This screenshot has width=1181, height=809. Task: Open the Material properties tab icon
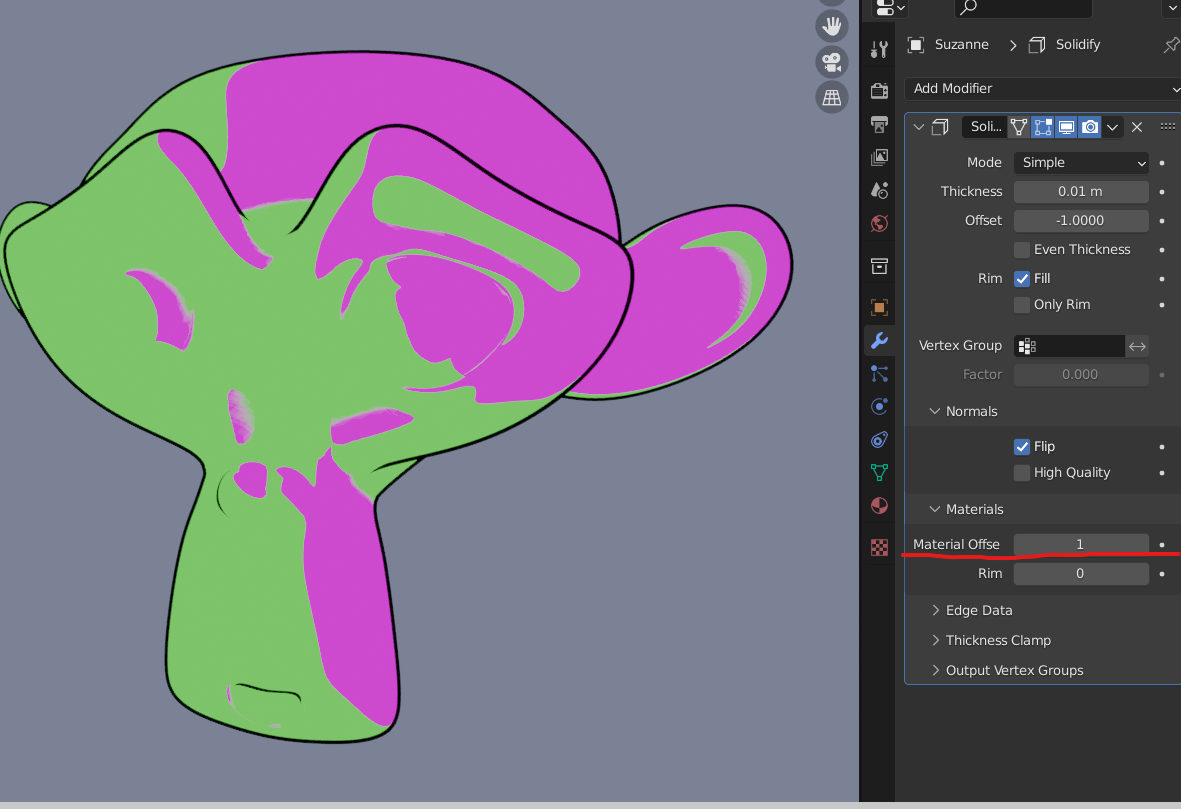tap(879, 505)
